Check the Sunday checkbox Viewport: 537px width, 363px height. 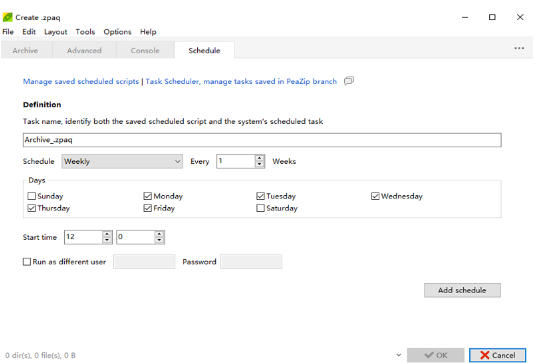(32, 196)
